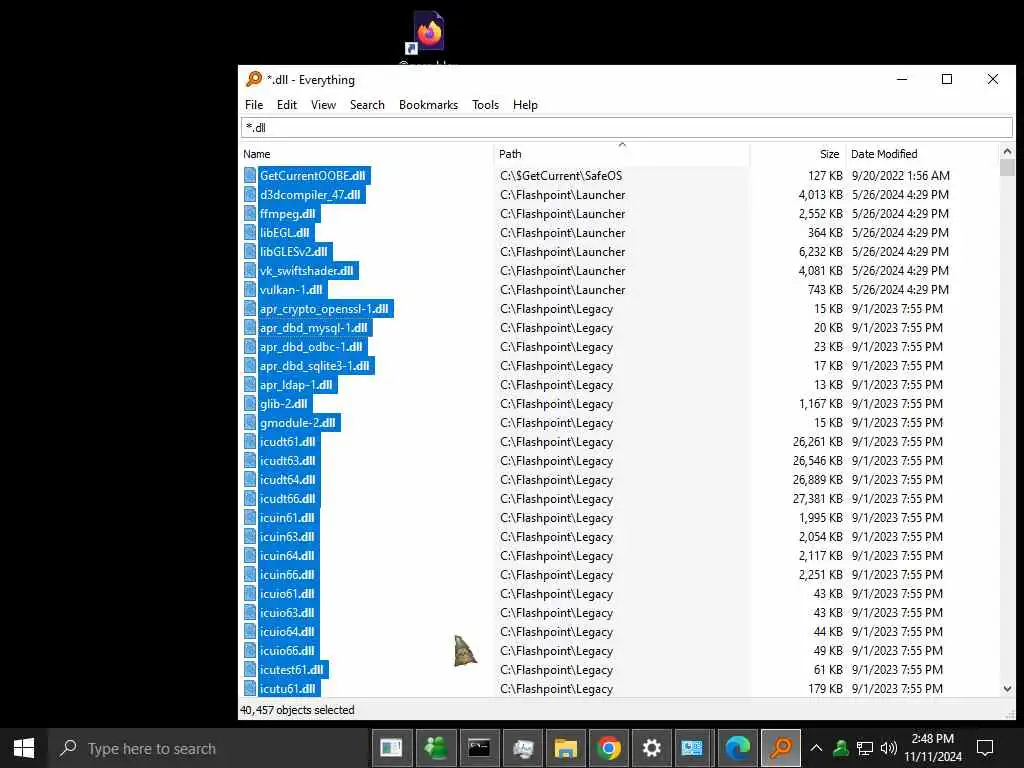Select the icuio63.dll file name

[287, 613]
